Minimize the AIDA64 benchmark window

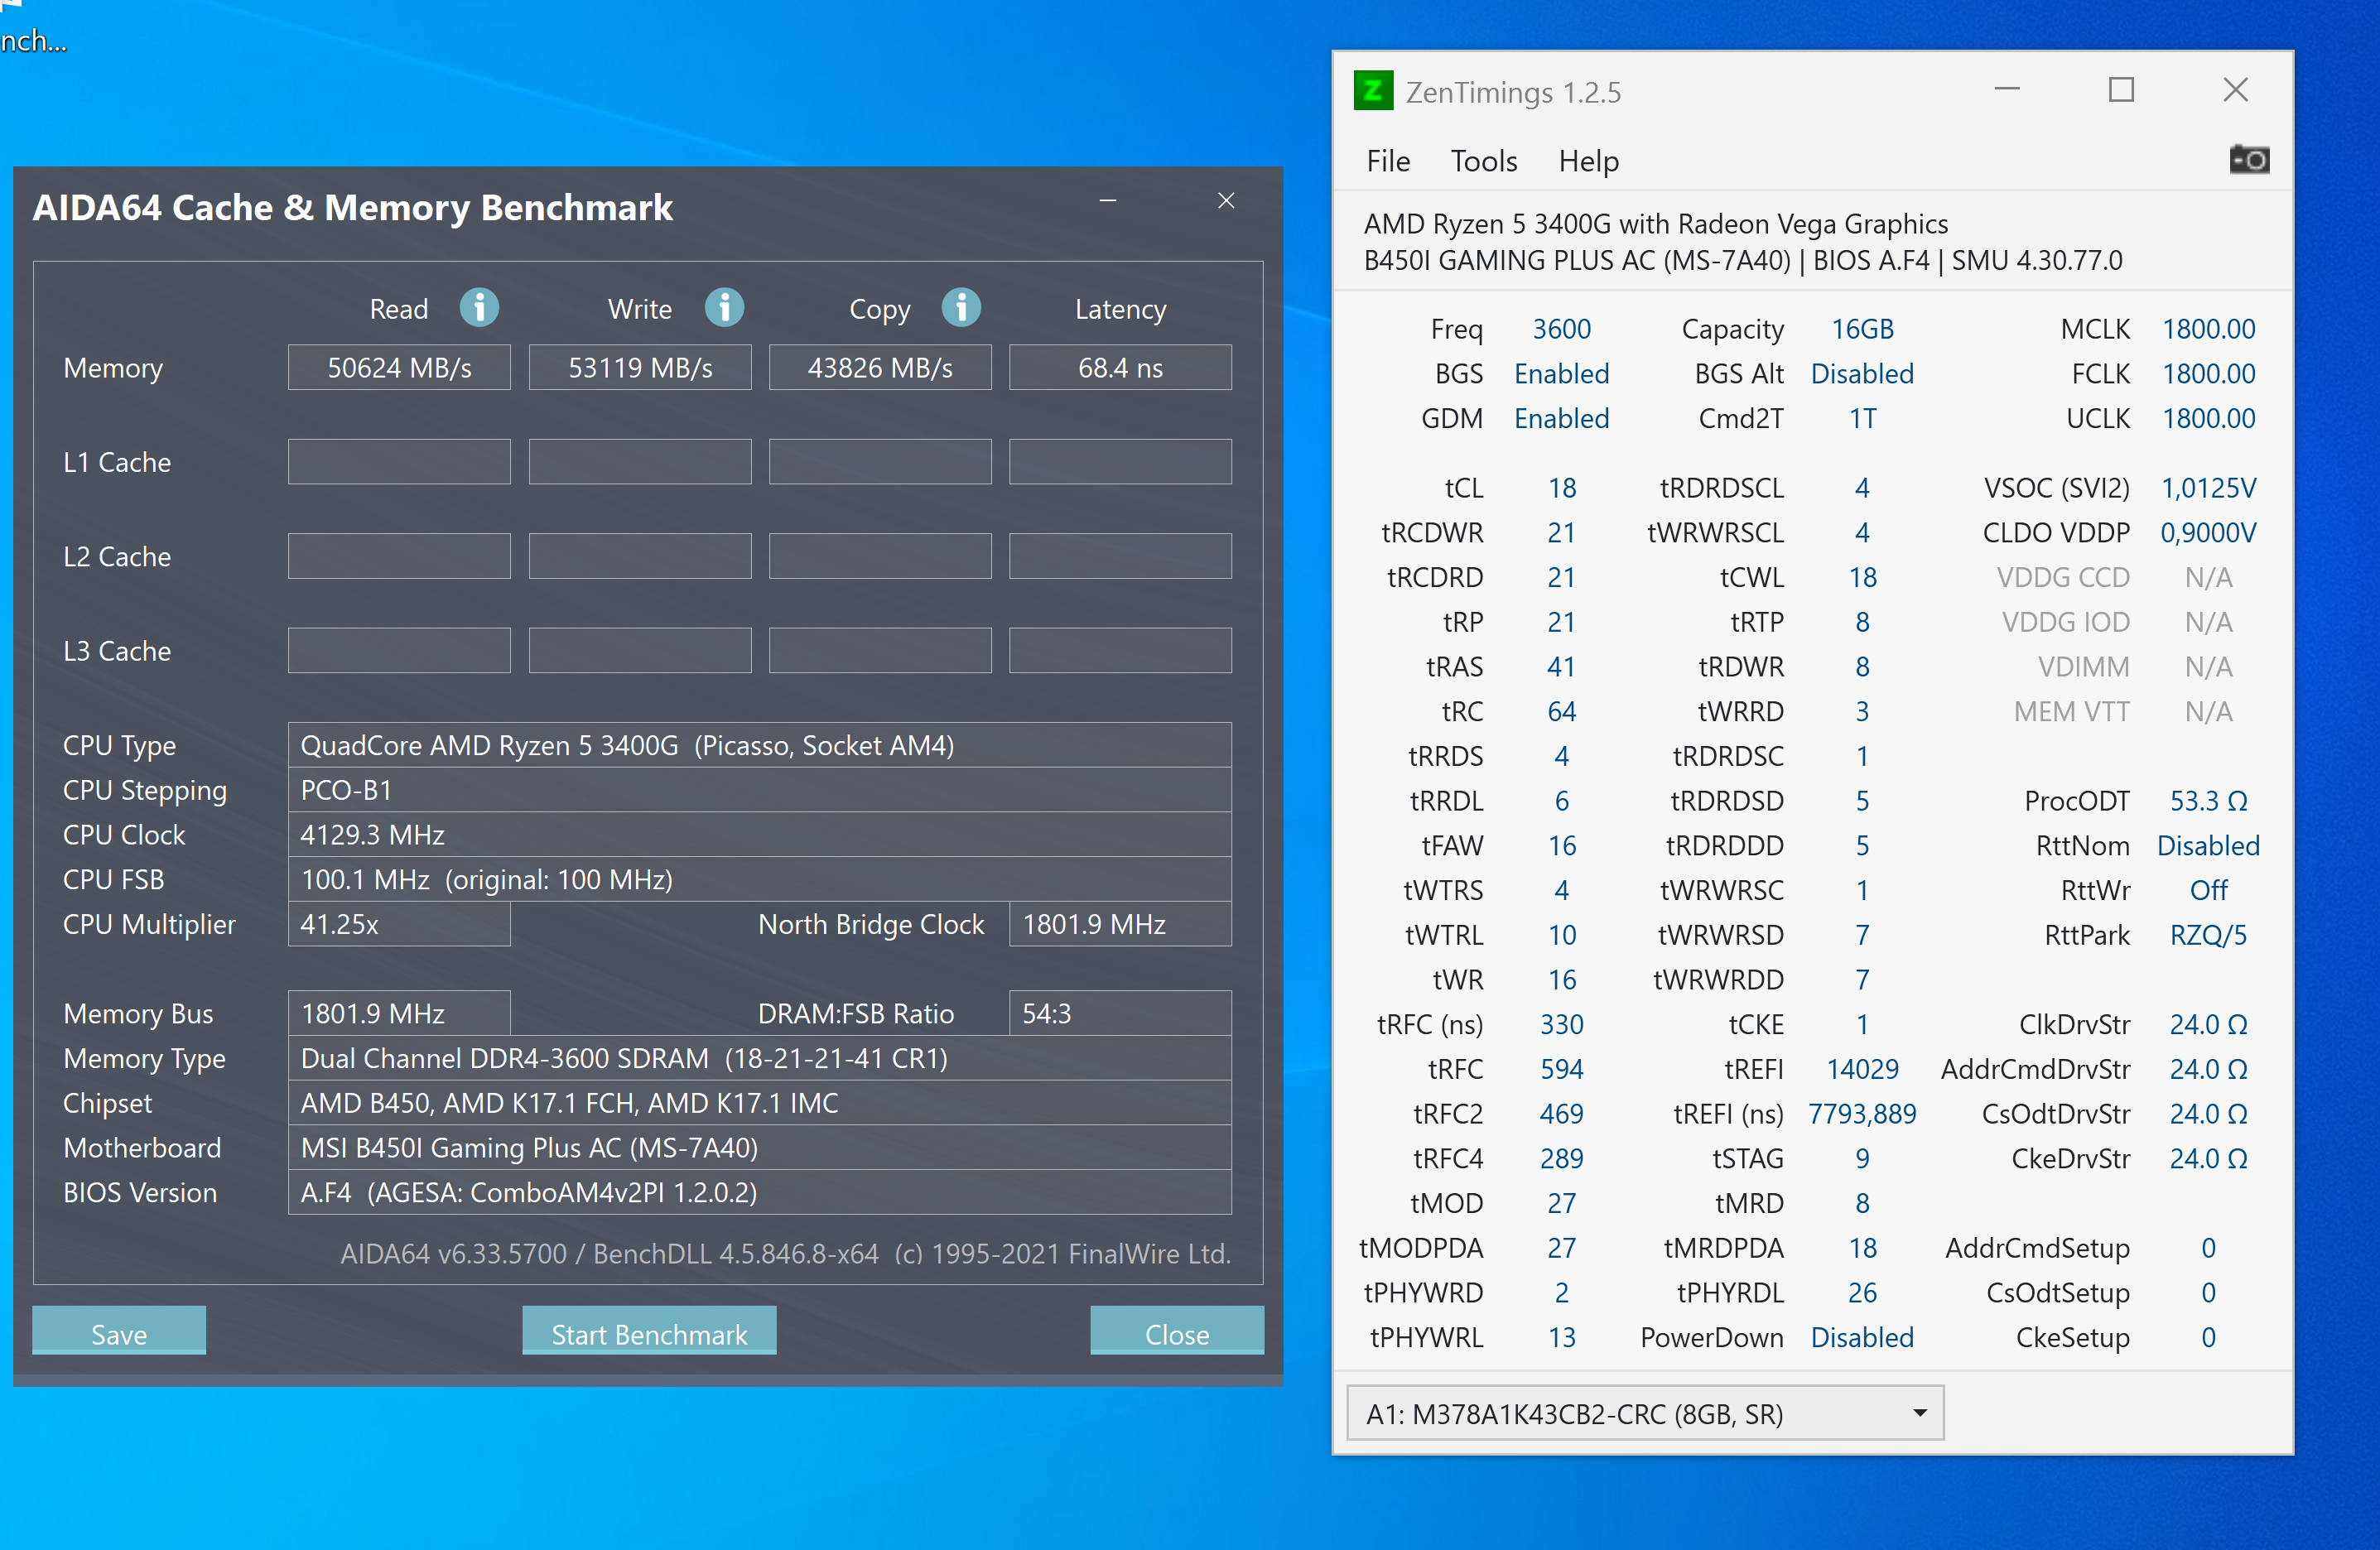(1108, 201)
